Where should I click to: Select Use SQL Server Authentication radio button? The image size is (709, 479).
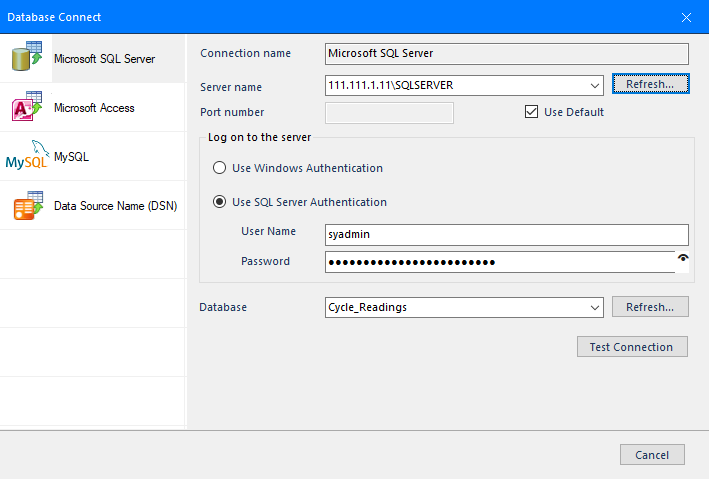tap(219, 202)
